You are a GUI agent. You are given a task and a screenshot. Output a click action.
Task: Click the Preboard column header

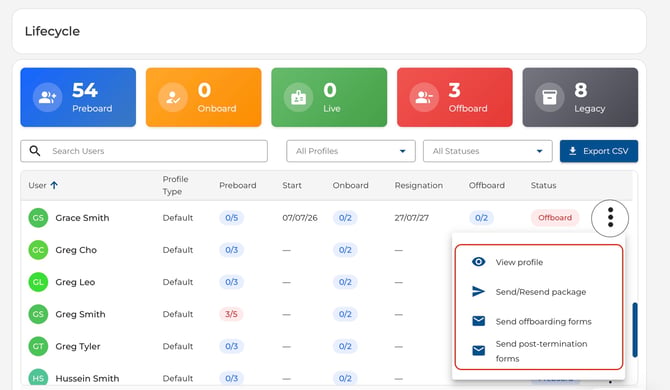tap(238, 185)
